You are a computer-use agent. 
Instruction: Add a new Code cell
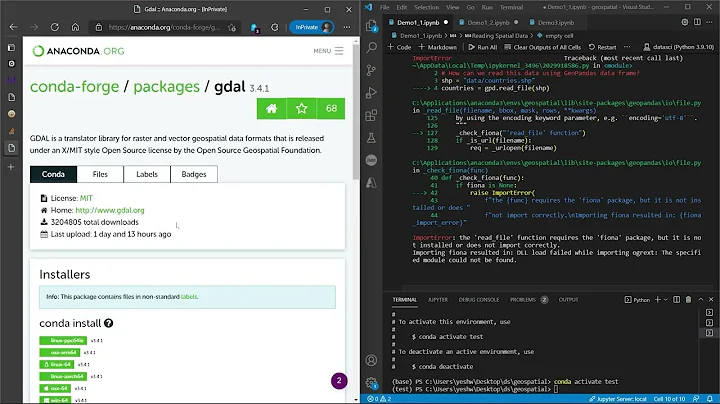pyautogui.click(x=399, y=47)
